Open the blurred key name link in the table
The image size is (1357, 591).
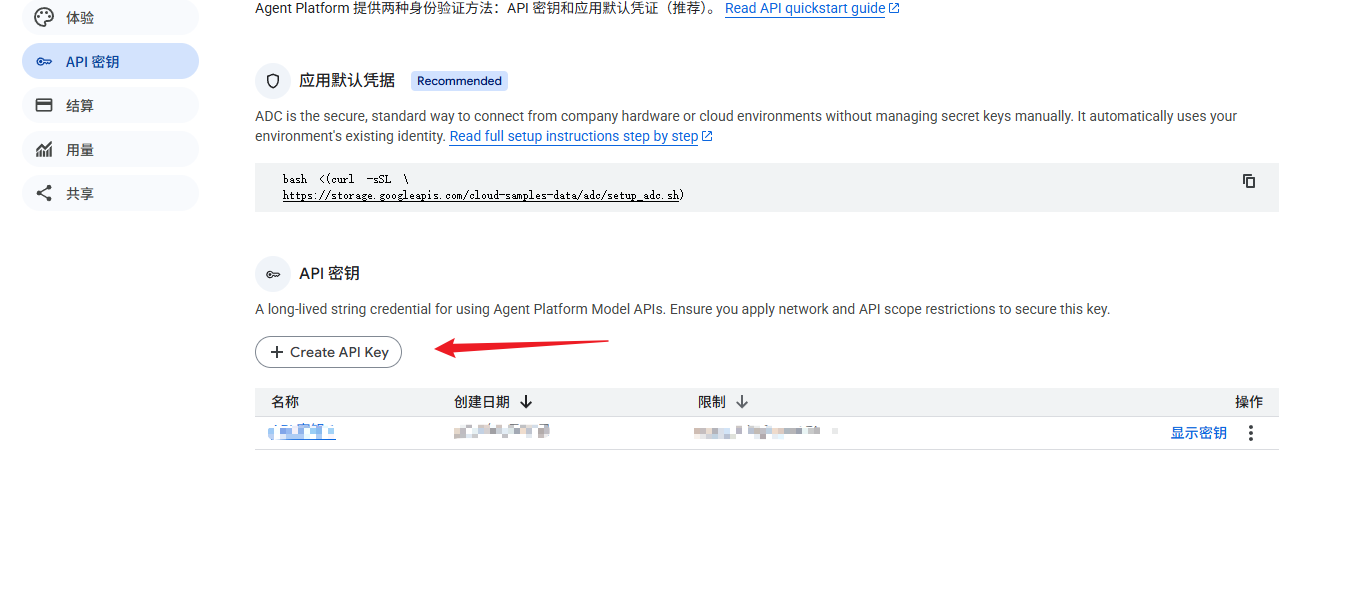pos(302,432)
